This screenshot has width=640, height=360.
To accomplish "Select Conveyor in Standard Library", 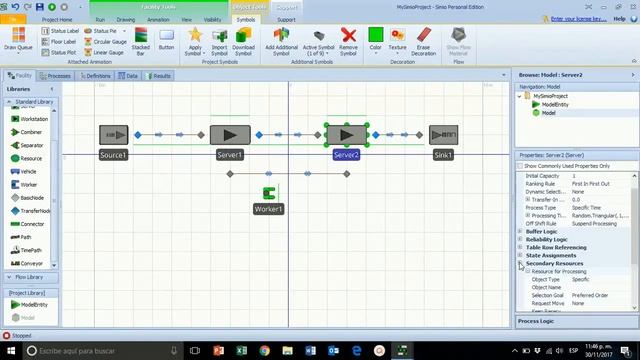I will pyautogui.click(x=27, y=263).
